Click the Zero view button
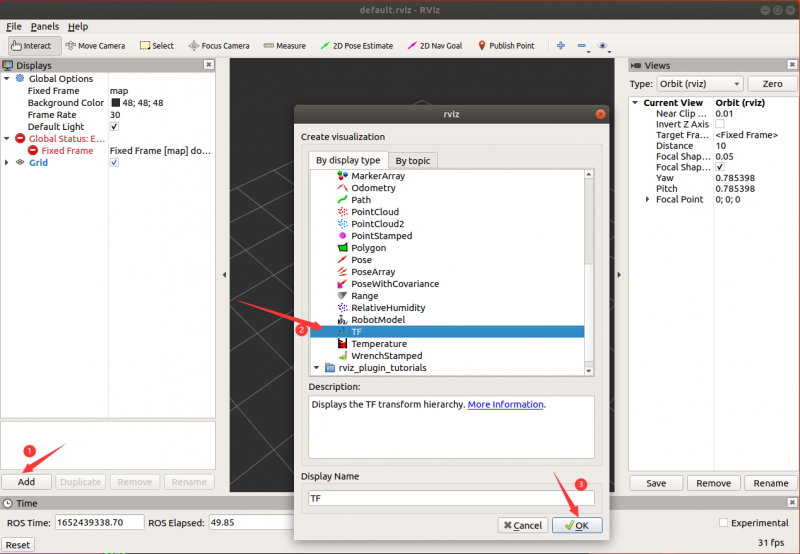 click(772, 84)
